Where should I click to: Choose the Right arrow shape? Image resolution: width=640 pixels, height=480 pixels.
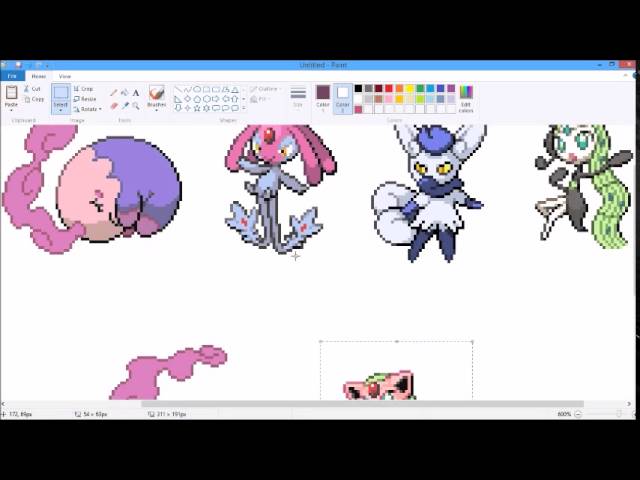click(216, 99)
